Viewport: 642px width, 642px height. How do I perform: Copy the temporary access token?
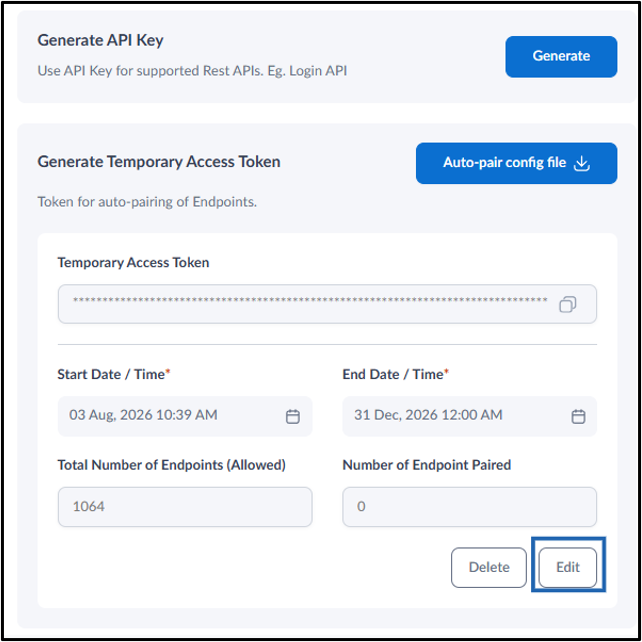pyautogui.click(x=567, y=304)
